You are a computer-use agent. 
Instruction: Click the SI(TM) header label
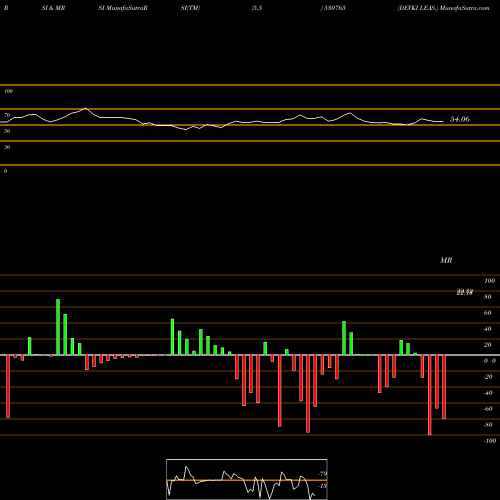(190, 8)
